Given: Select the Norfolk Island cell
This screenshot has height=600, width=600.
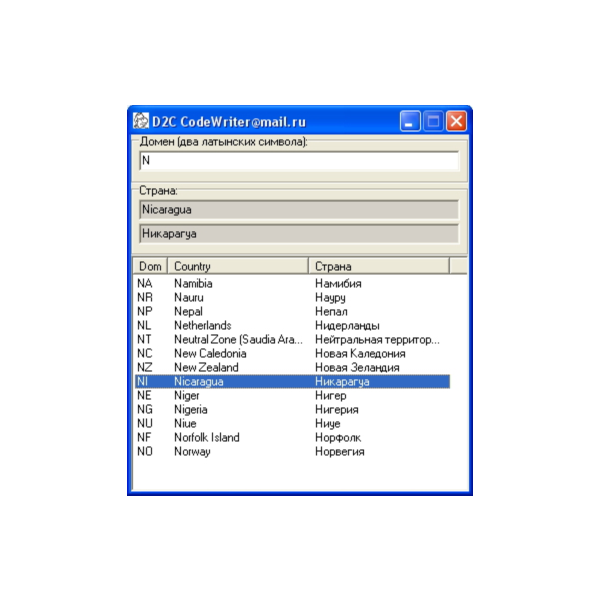Looking at the screenshot, I should [x=207, y=437].
